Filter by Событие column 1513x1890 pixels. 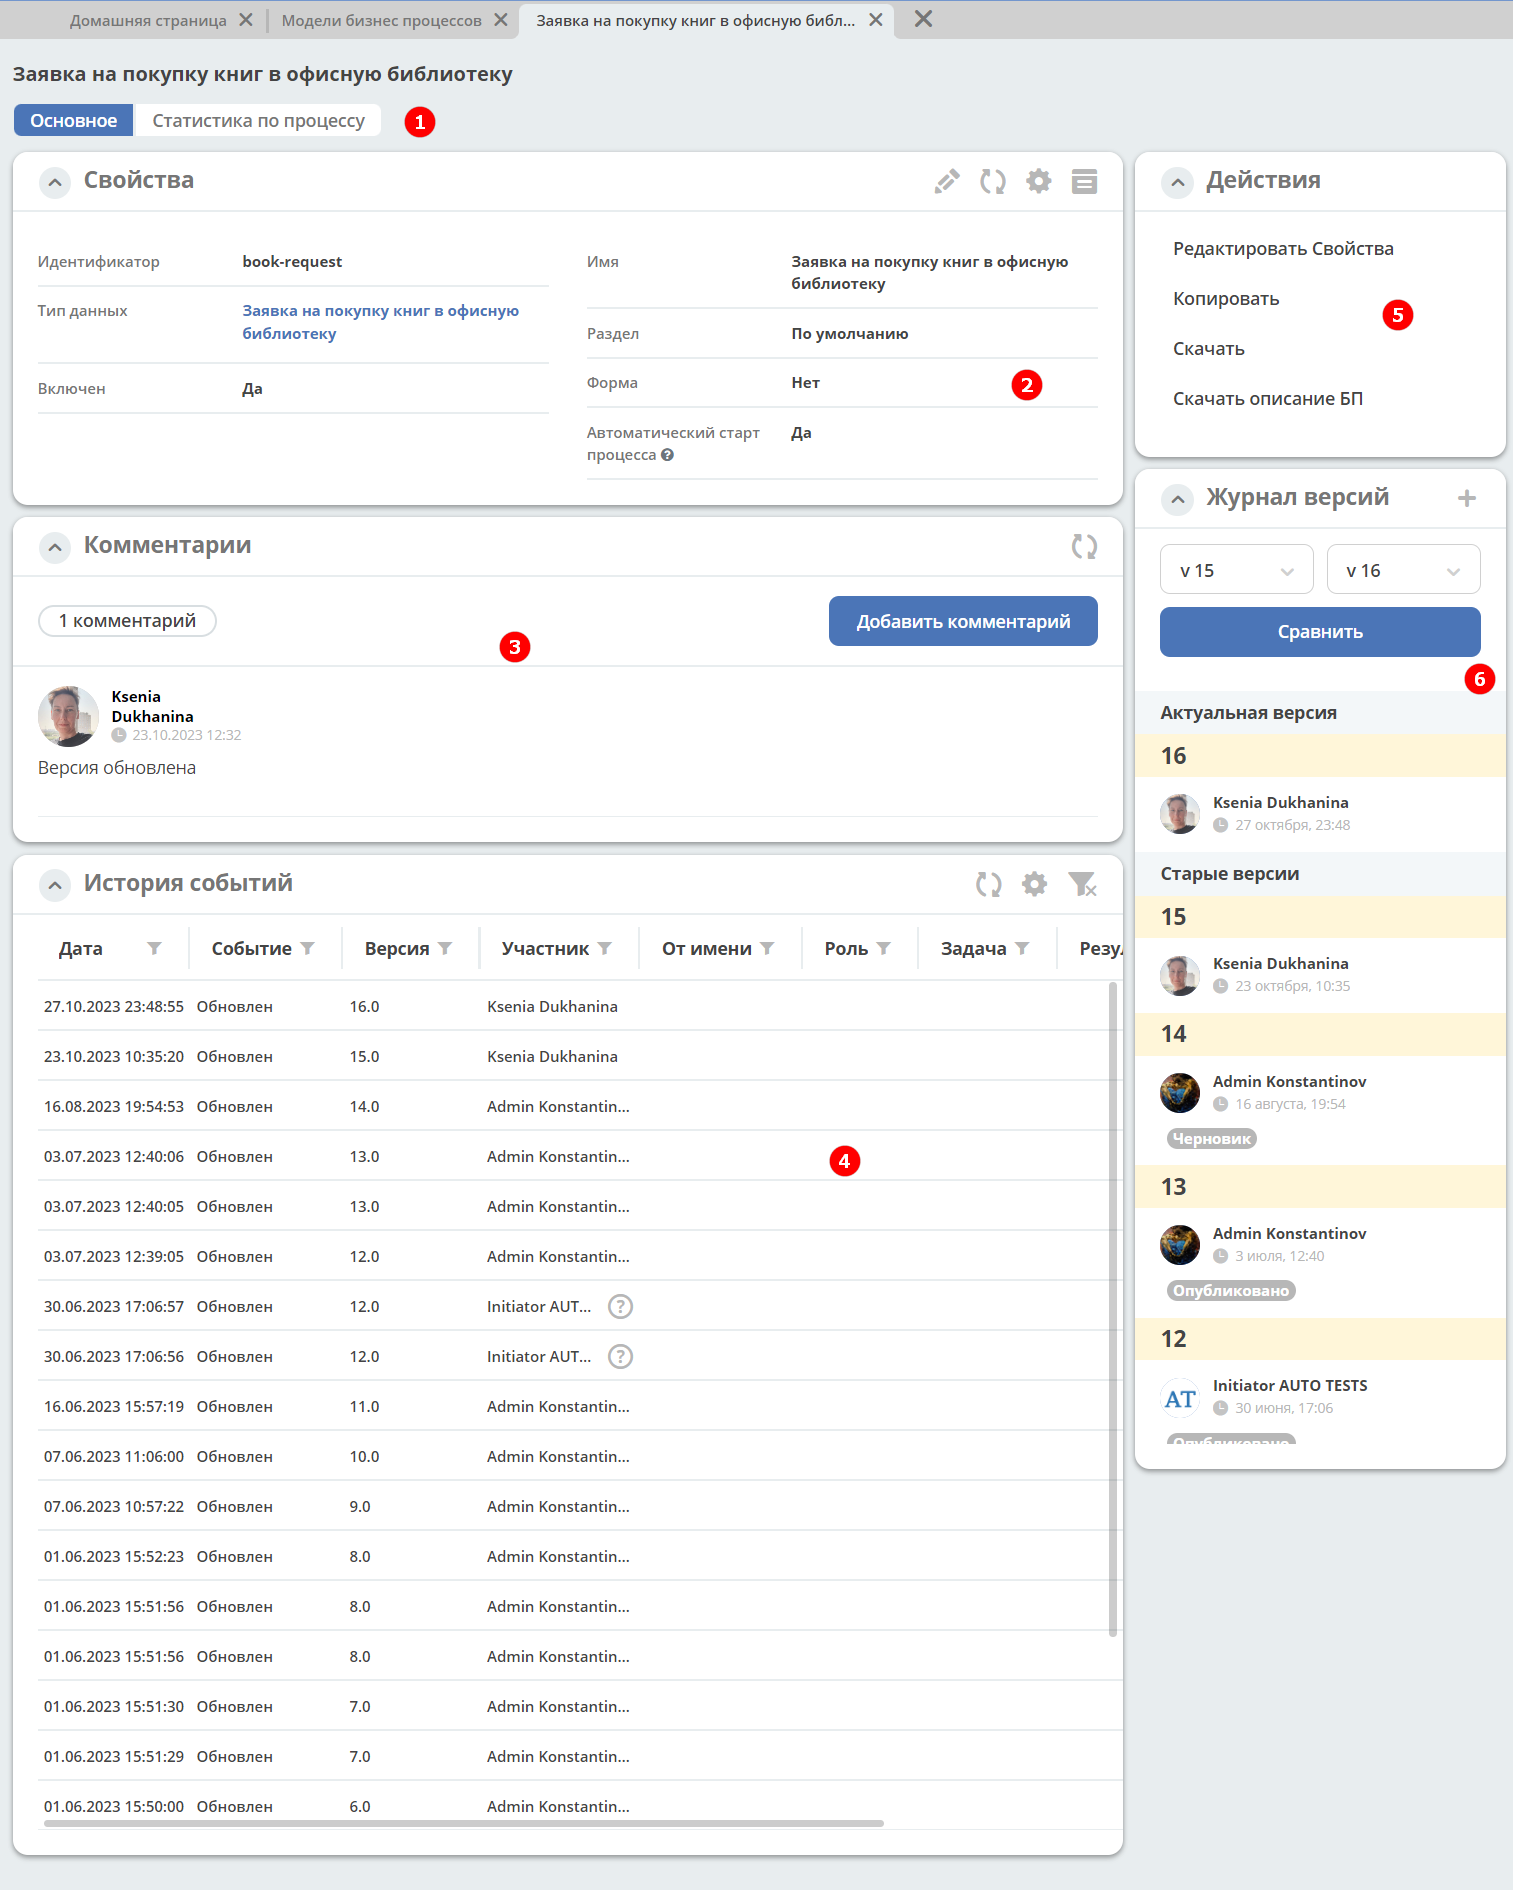(x=308, y=948)
